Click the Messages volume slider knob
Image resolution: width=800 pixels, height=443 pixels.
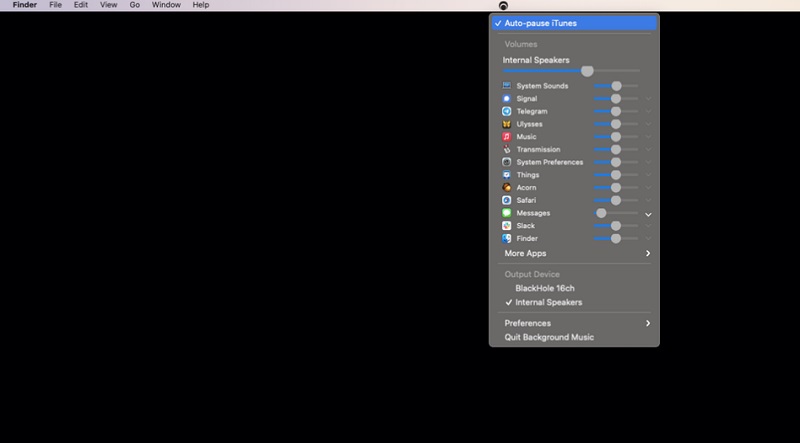coord(601,213)
